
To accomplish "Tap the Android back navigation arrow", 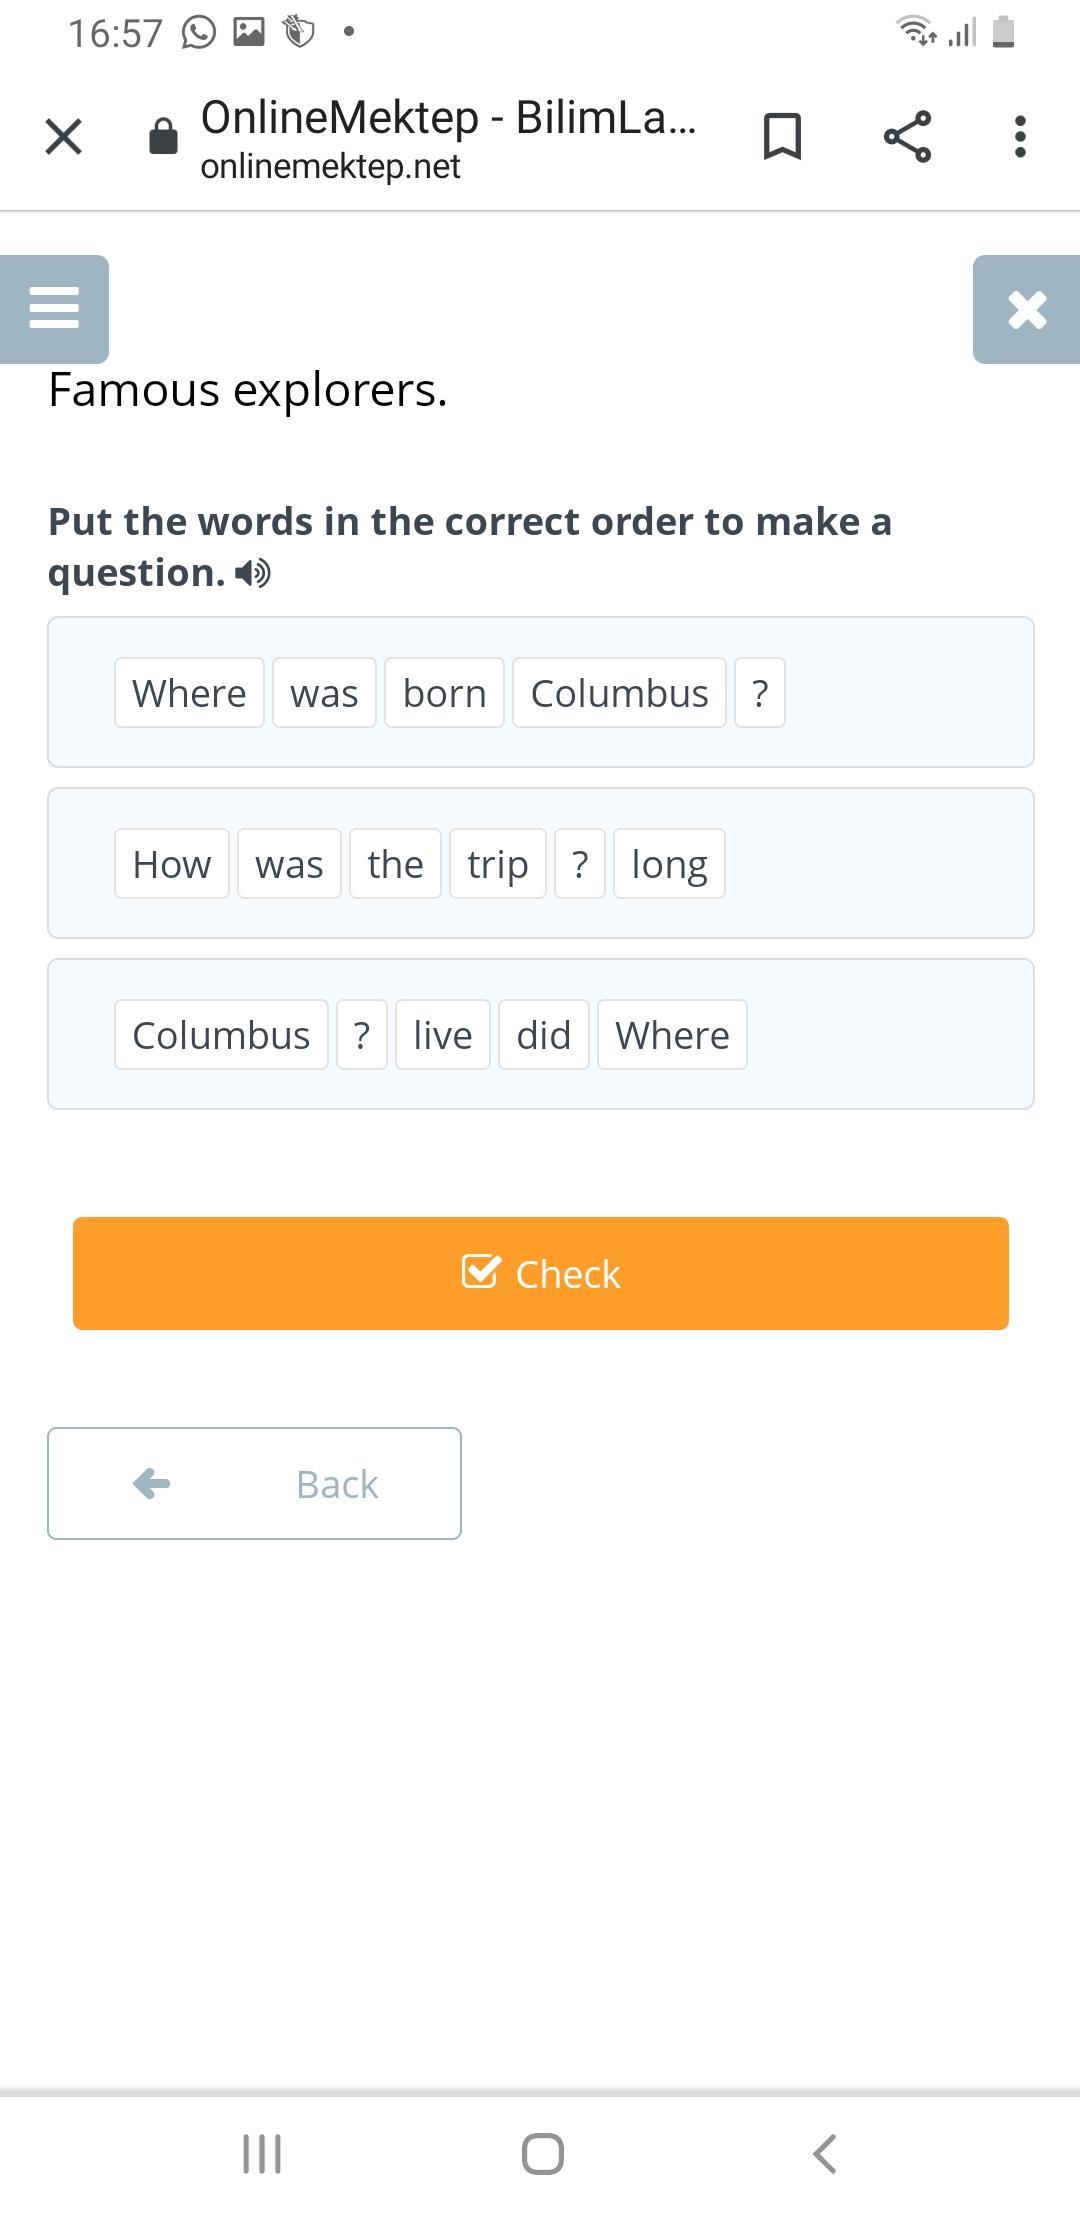I will click(824, 2153).
